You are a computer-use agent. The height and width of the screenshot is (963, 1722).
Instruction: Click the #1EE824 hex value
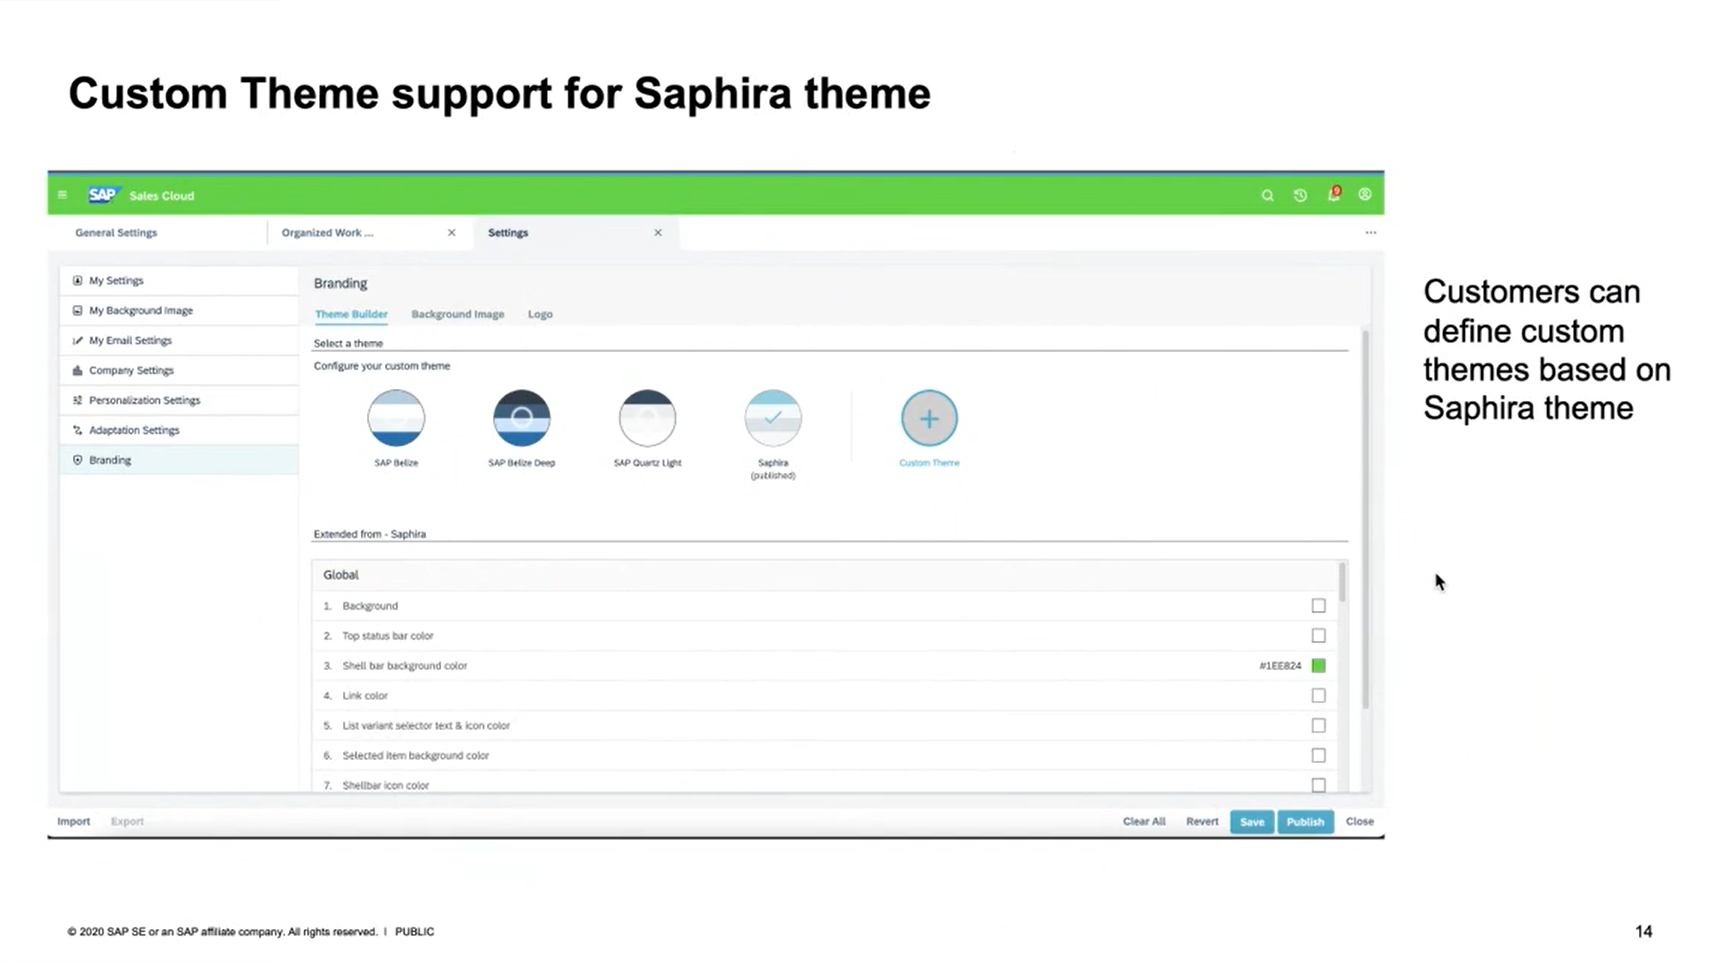point(1280,666)
